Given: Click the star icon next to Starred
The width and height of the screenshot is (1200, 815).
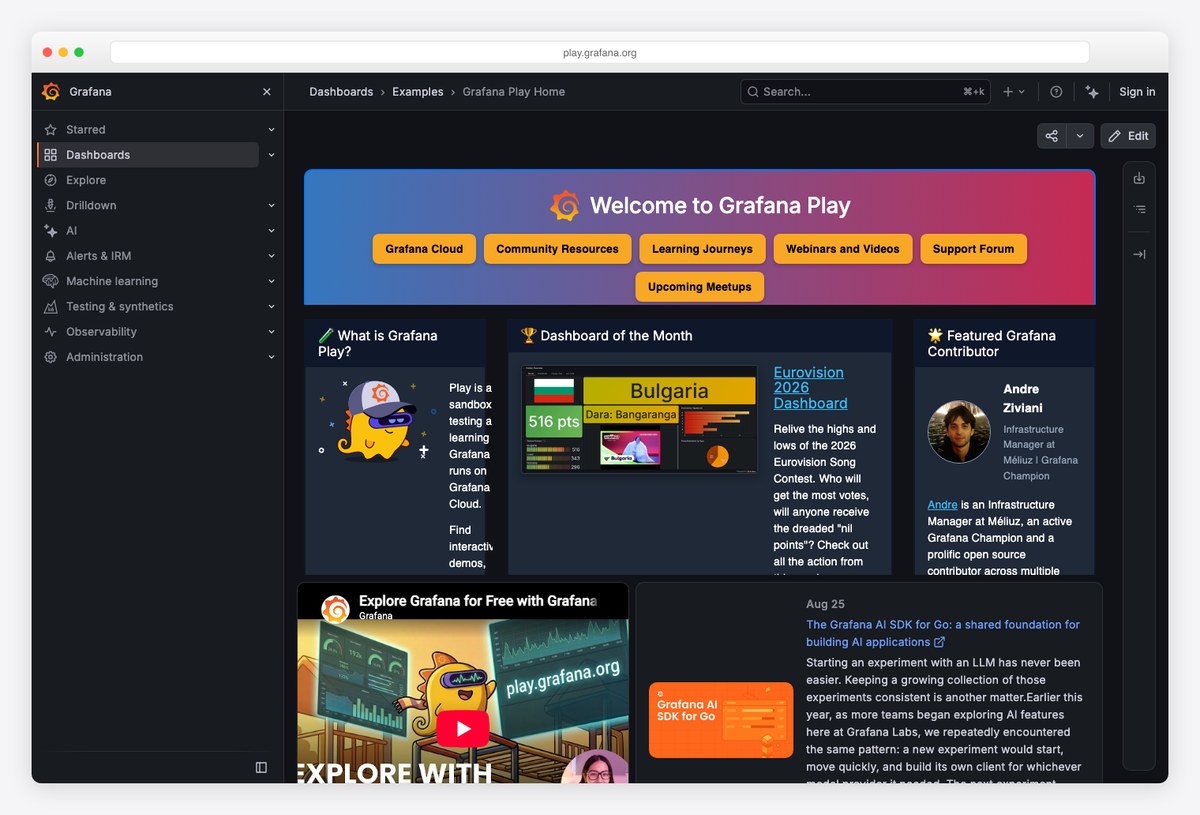Looking at the screenshot, I should click(x=51, y=130).
